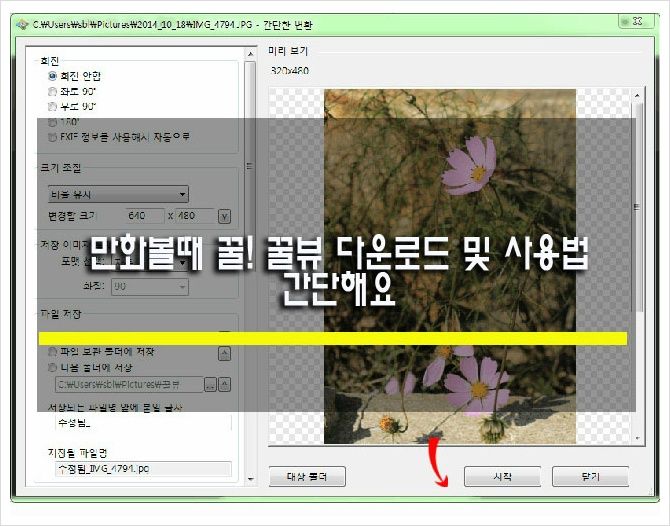Close the window via title bar X
The height and width of the screenshot is (526, 670).
(x=636, y=21)
